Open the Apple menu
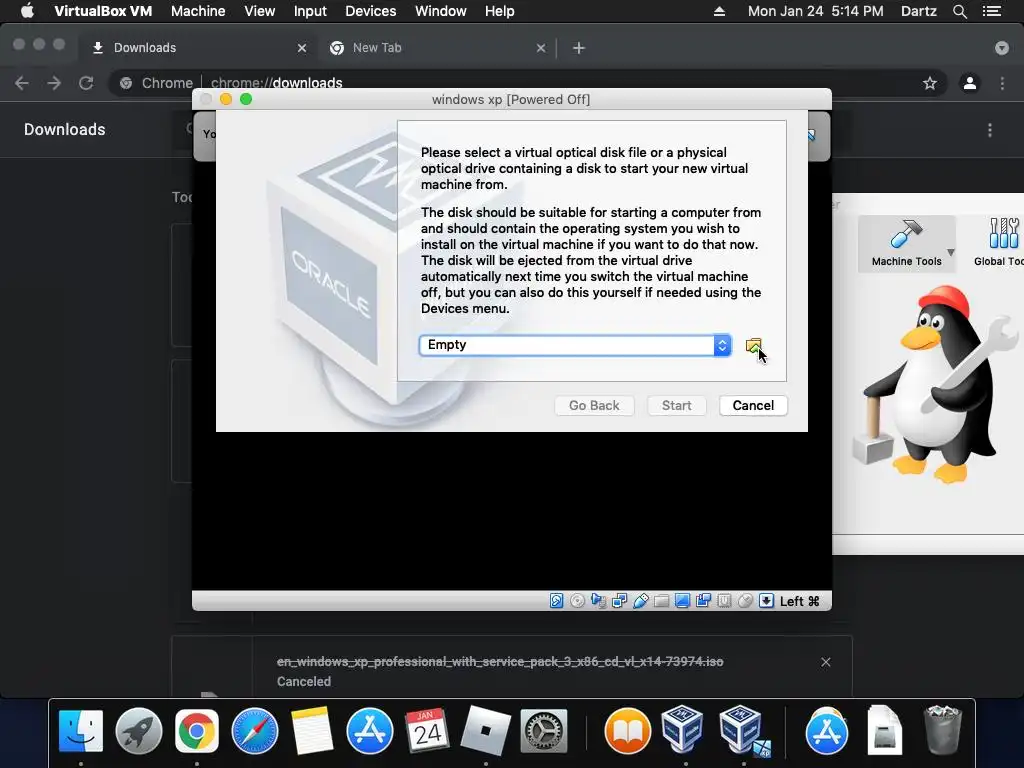 click(x=27, y=11)
